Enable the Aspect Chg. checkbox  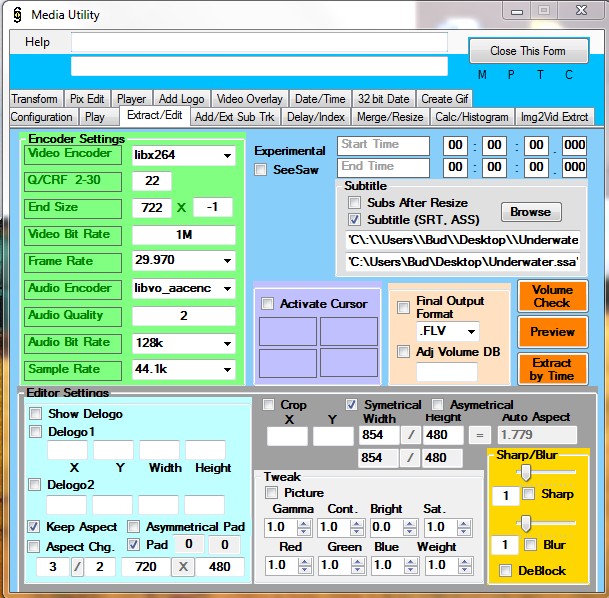[x=33, y=546]
